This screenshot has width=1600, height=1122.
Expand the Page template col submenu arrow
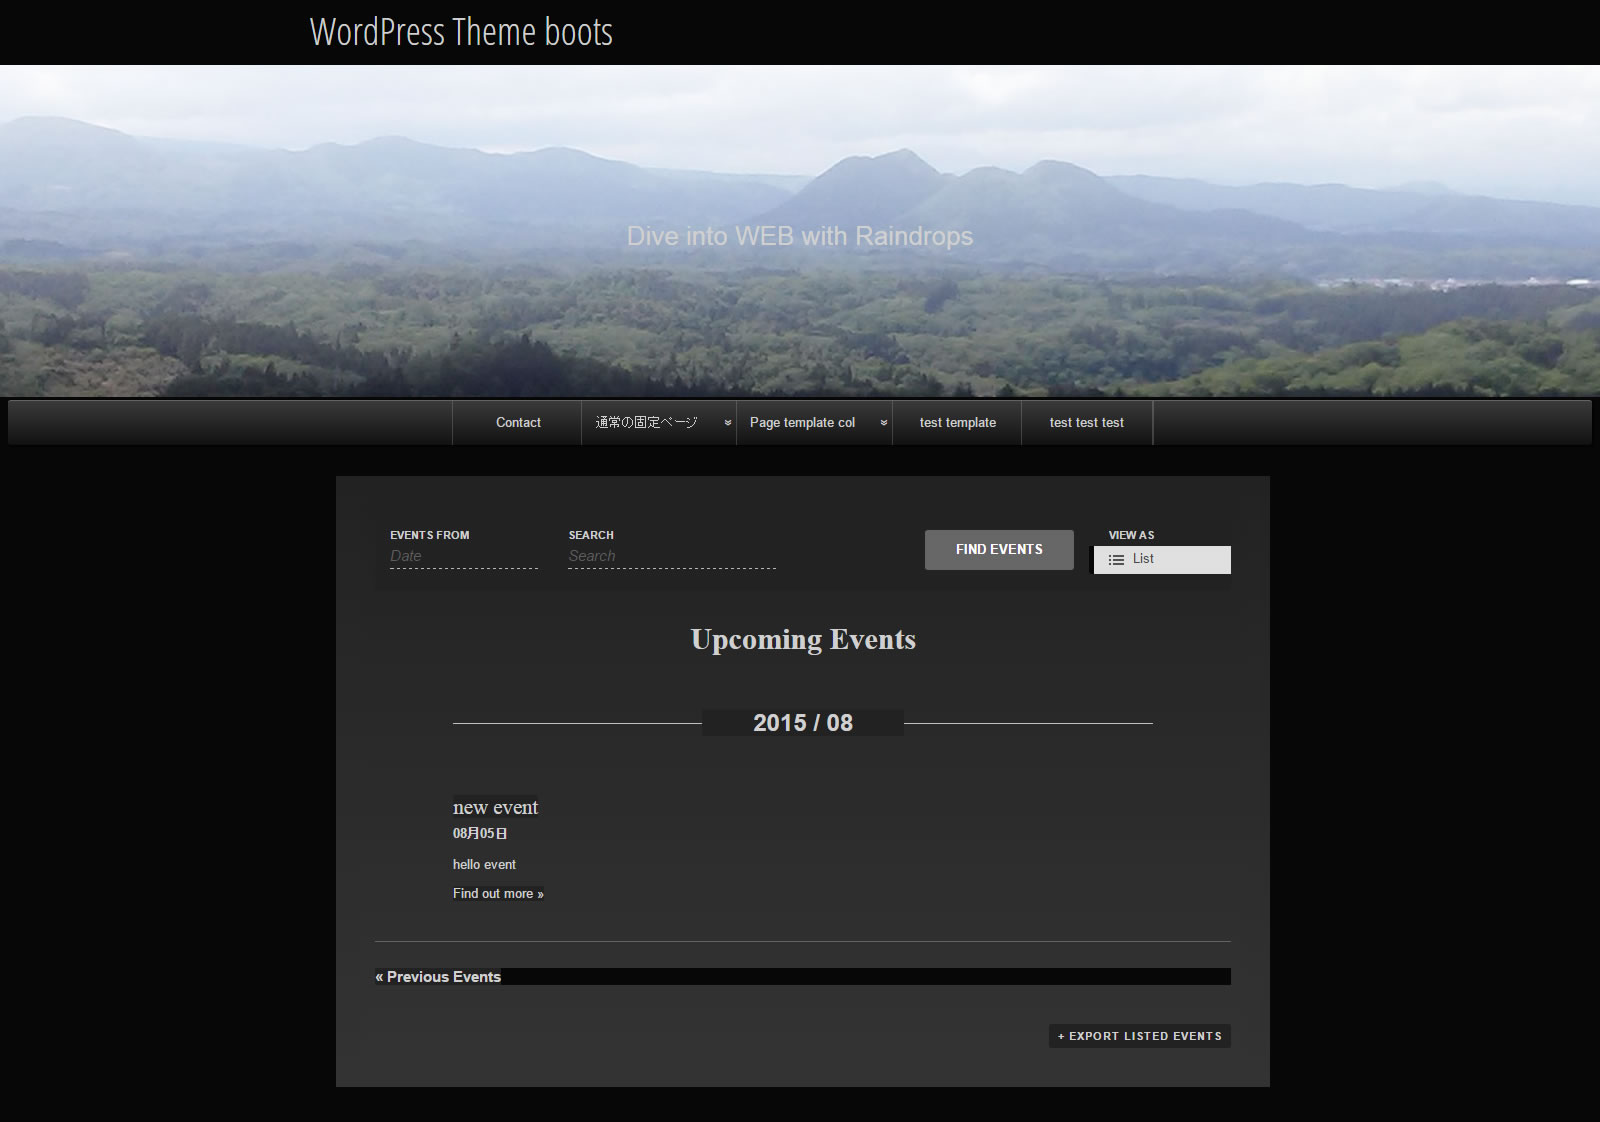883,423
